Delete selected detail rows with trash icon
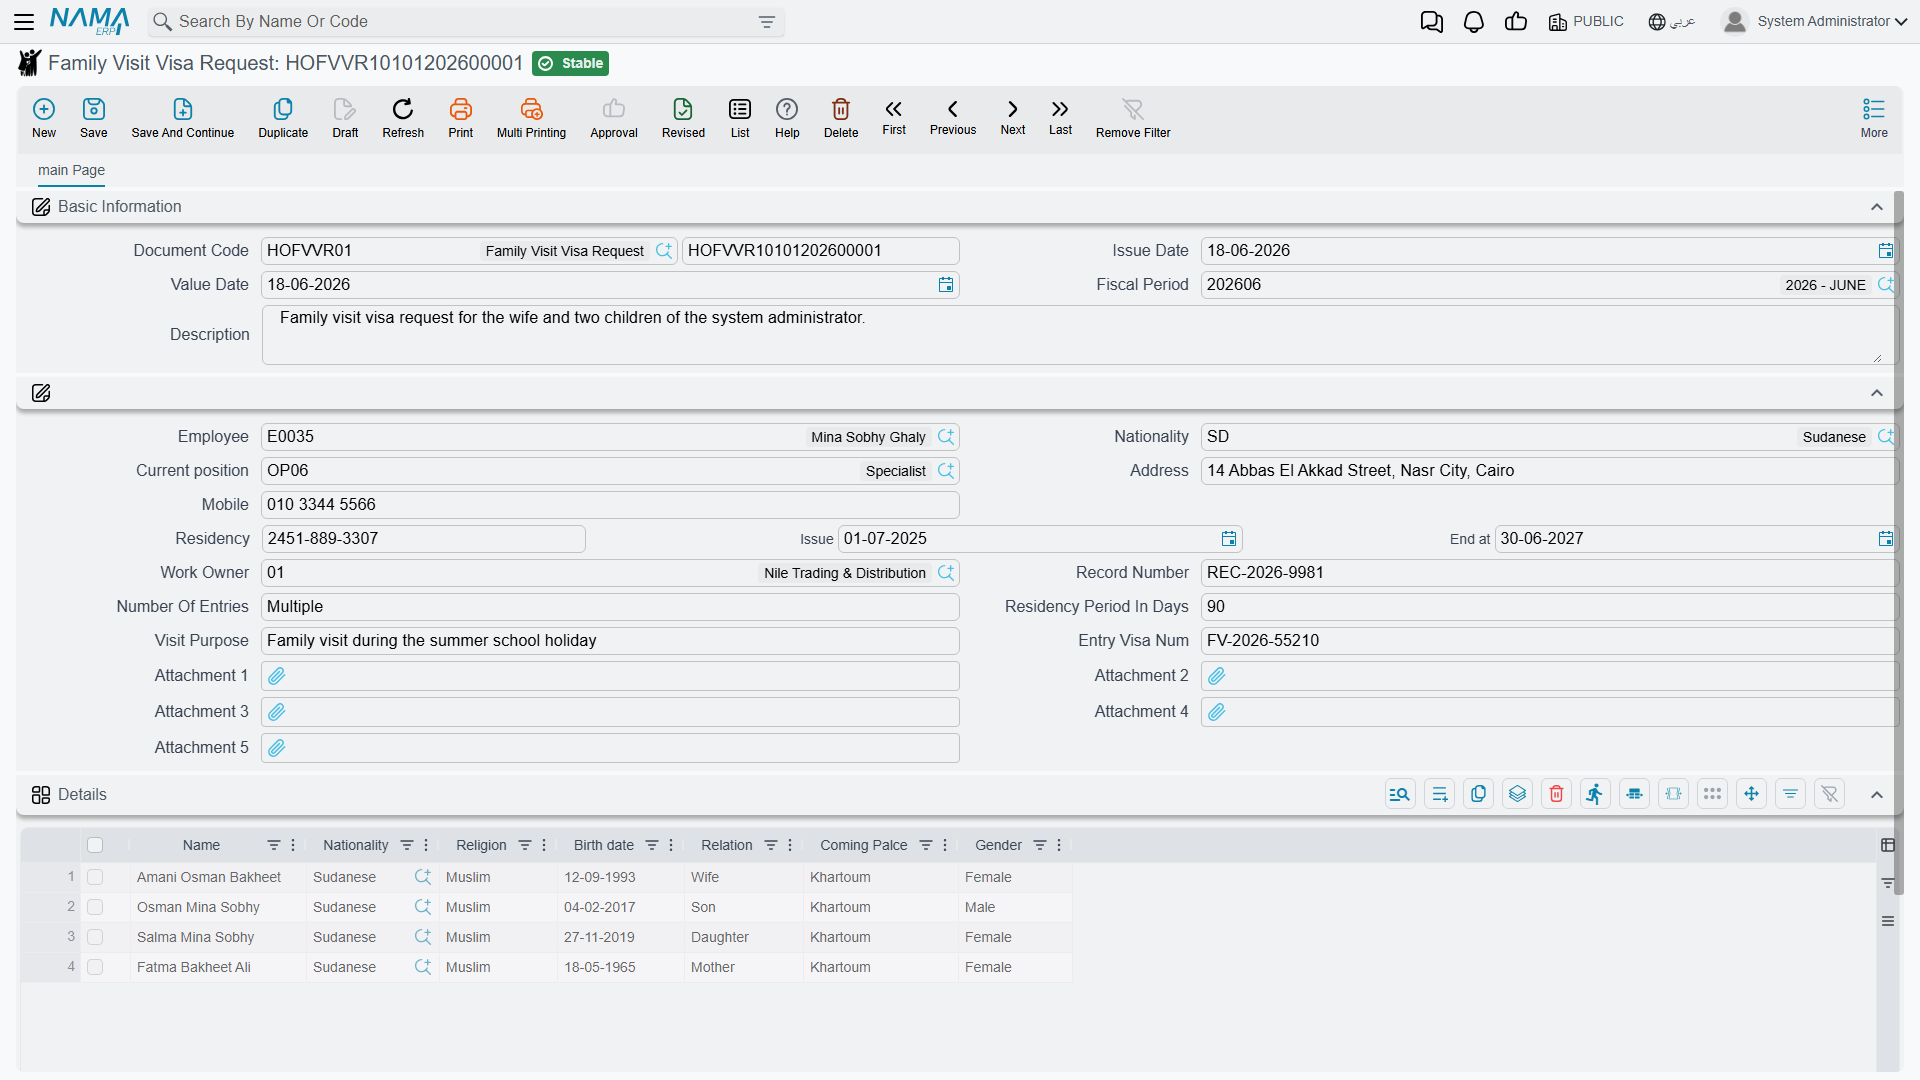This screenshot has height=1080, width=1920. pyautogui.click(x=1556, y=794)
